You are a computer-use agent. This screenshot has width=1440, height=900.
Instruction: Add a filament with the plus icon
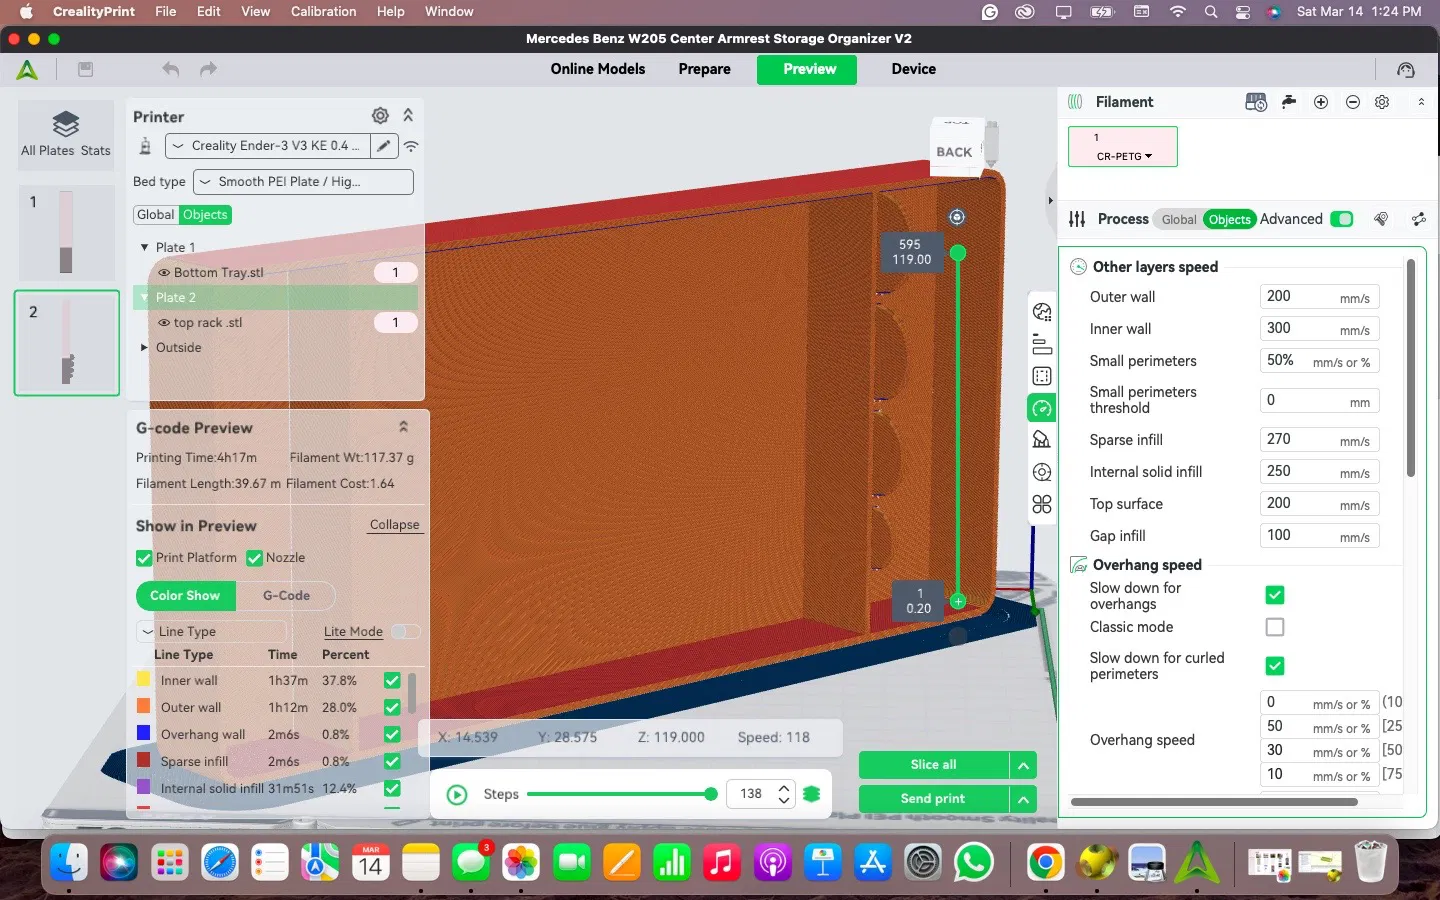[x=1321, y=102]
